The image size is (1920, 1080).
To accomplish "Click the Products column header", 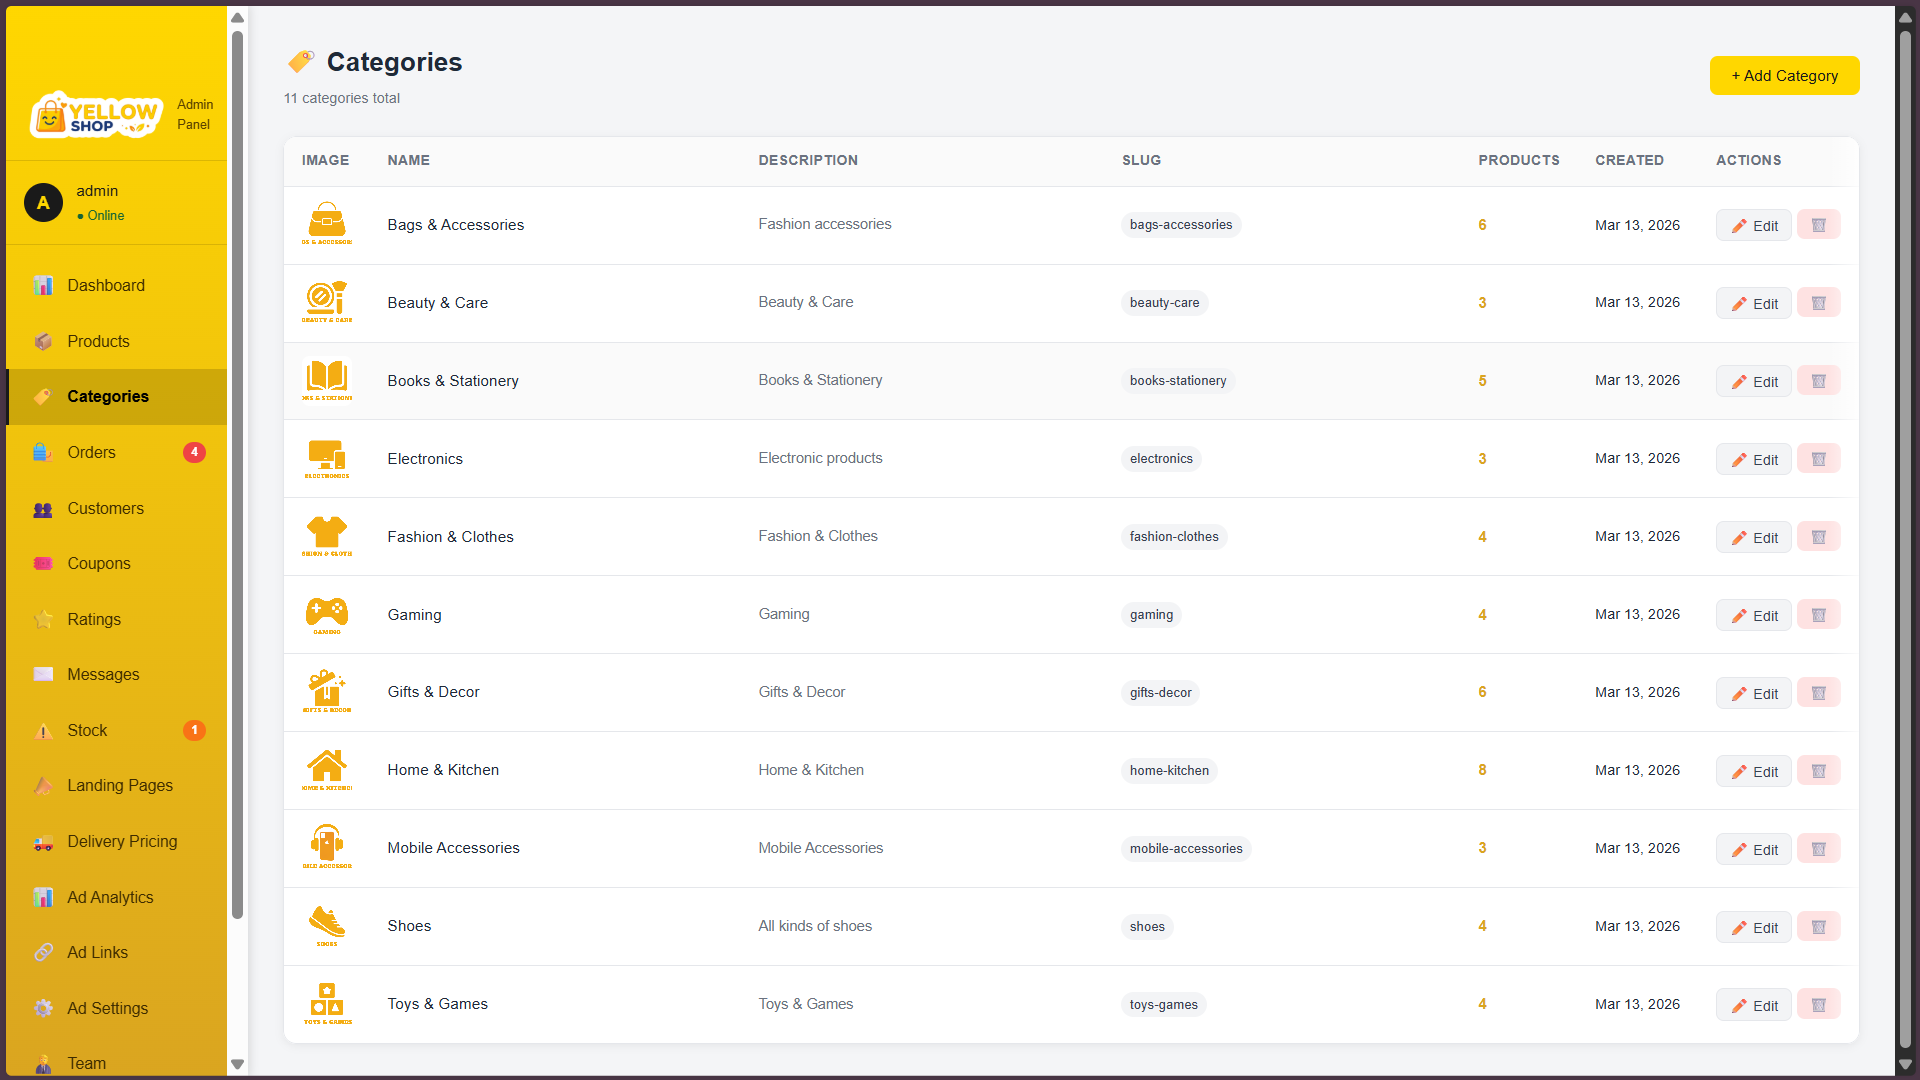I will [x=1519, y=160].
